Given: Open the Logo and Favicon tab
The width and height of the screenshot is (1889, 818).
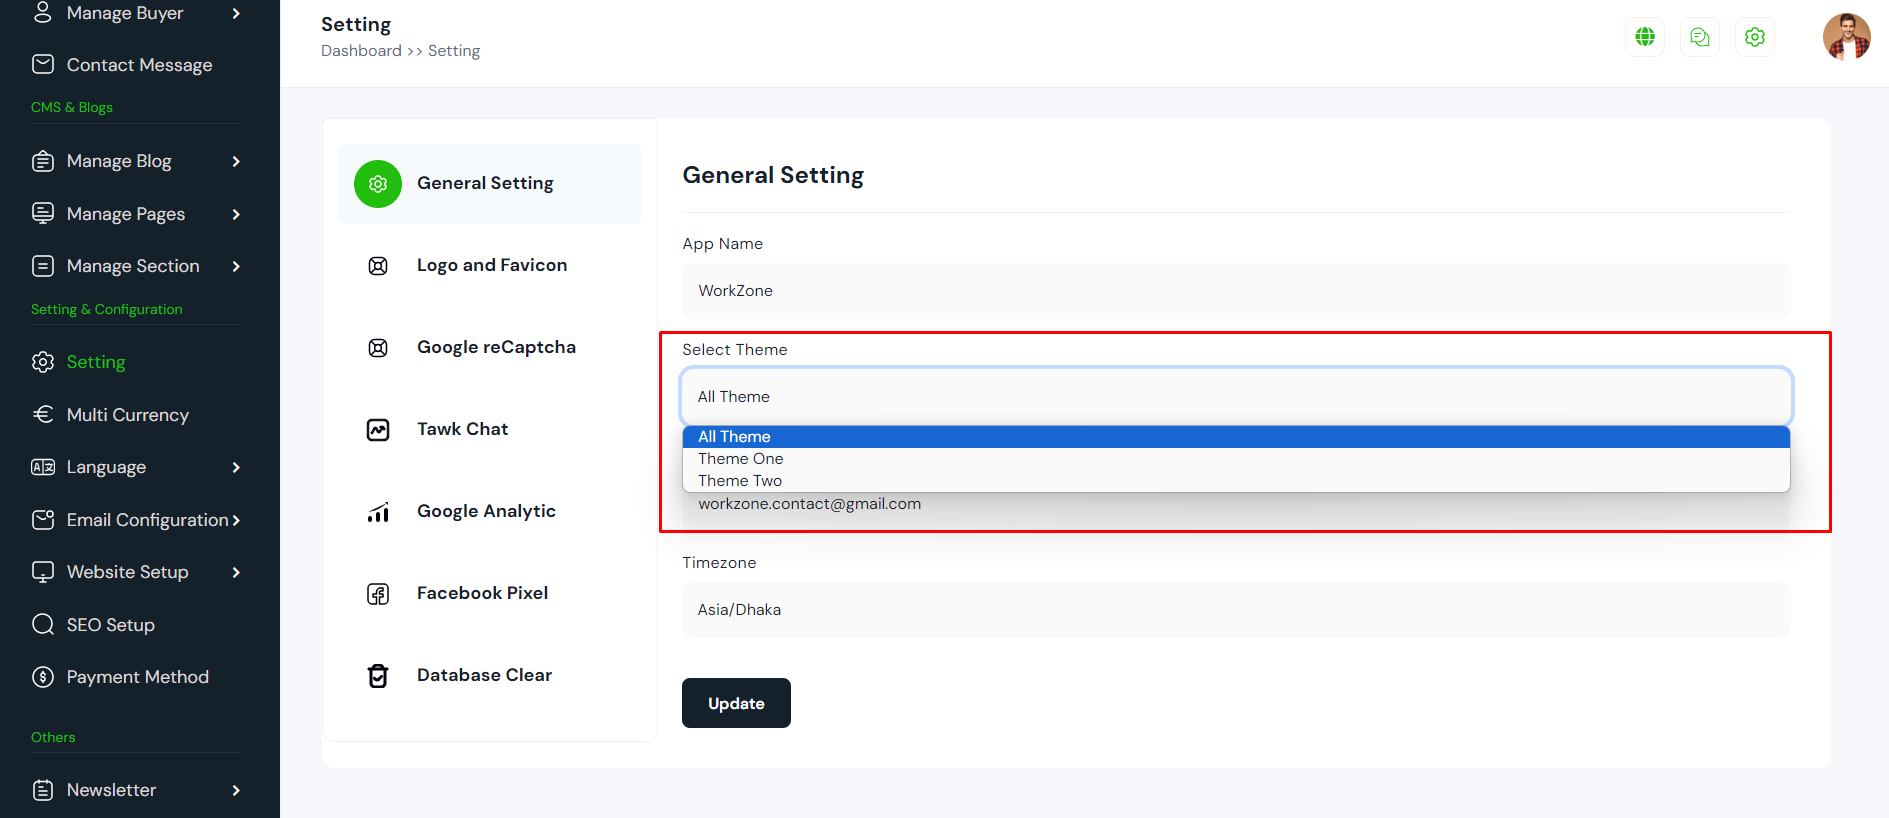Looking at the screenshot, I should [x=491, y=265].
